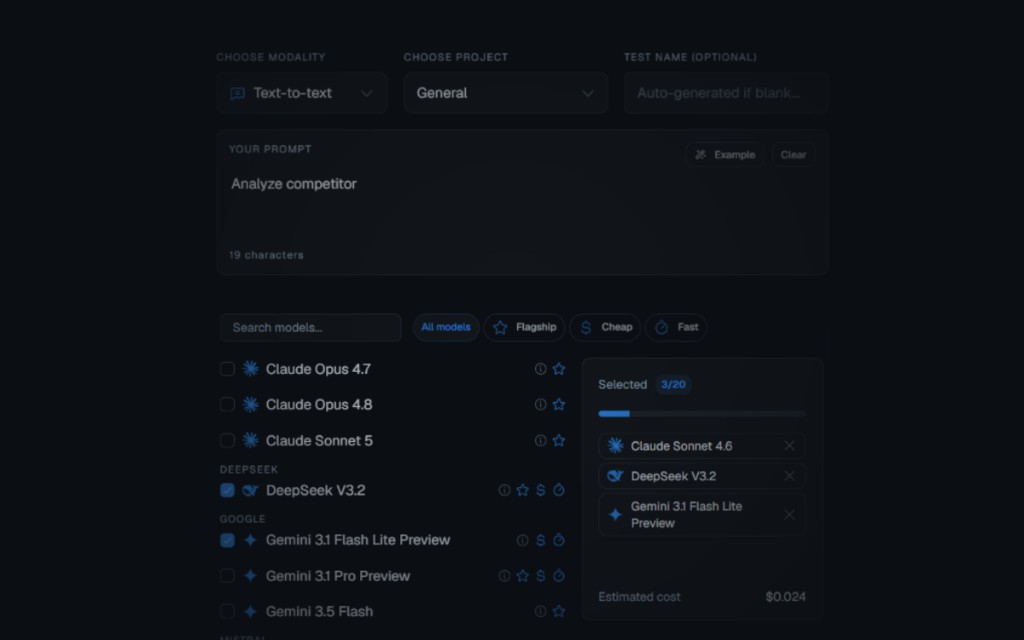The image size is (1024, 640).
Task: Focus the Search models field
Action: coord(310,327)
